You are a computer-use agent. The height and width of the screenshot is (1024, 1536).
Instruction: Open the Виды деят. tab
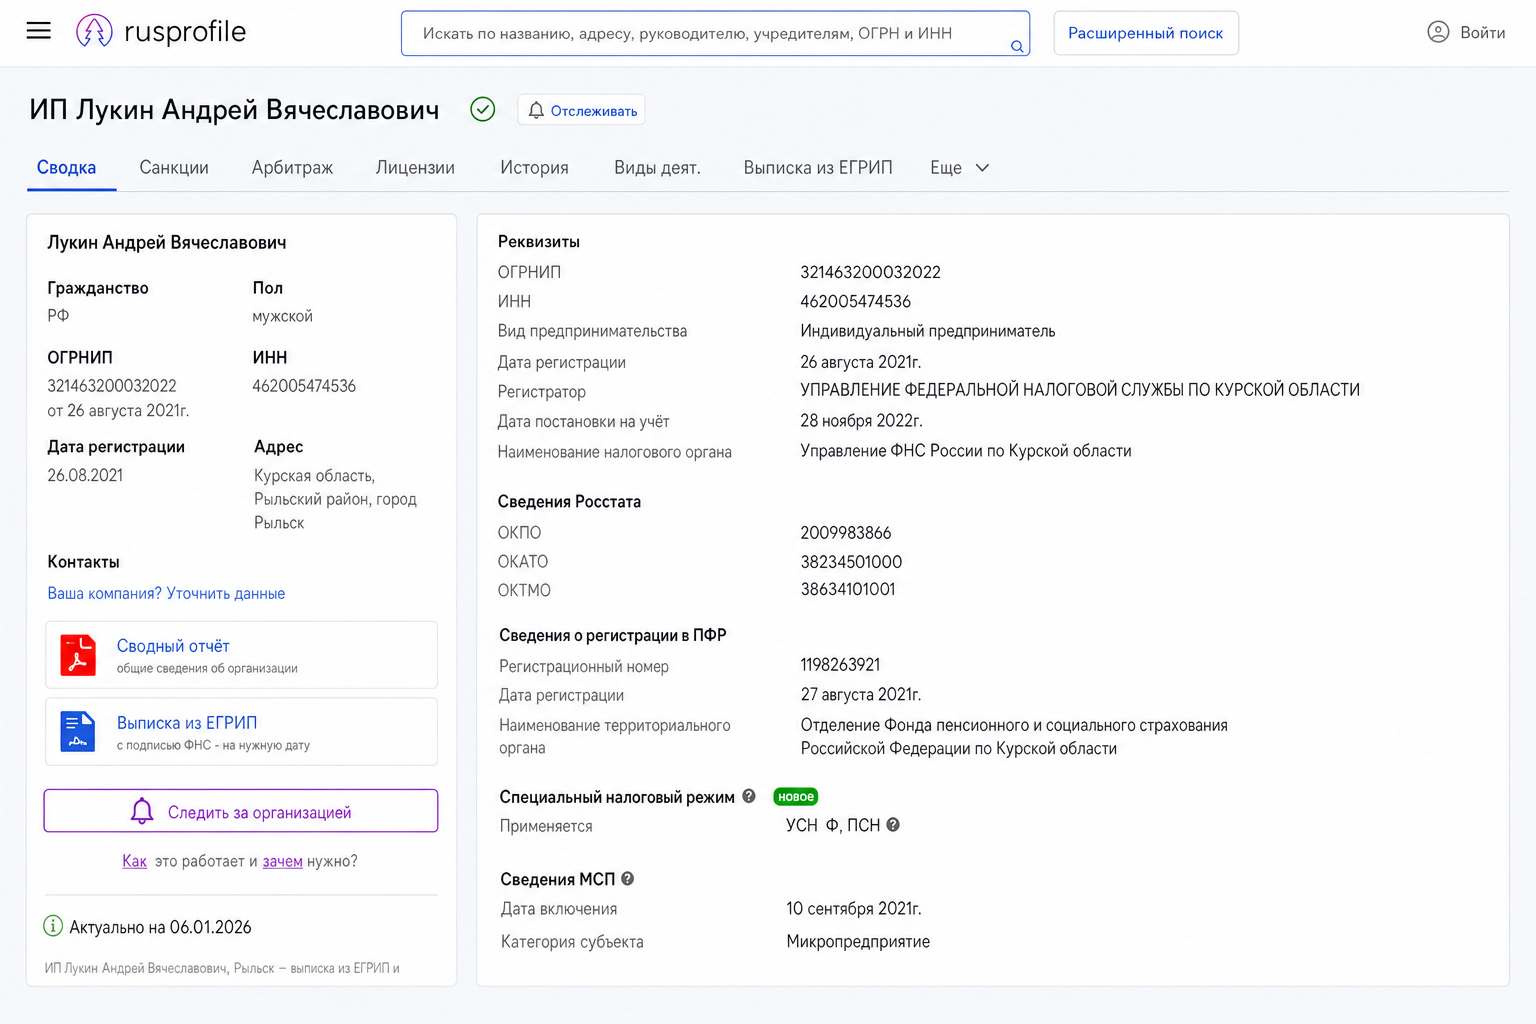(657, 168)
